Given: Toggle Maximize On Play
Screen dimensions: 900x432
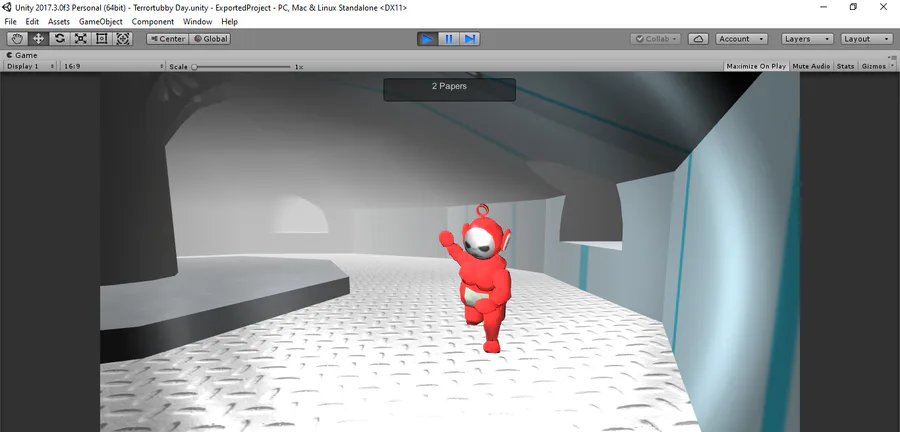Looking at the screenshot, I should click(x=756, y=67).
